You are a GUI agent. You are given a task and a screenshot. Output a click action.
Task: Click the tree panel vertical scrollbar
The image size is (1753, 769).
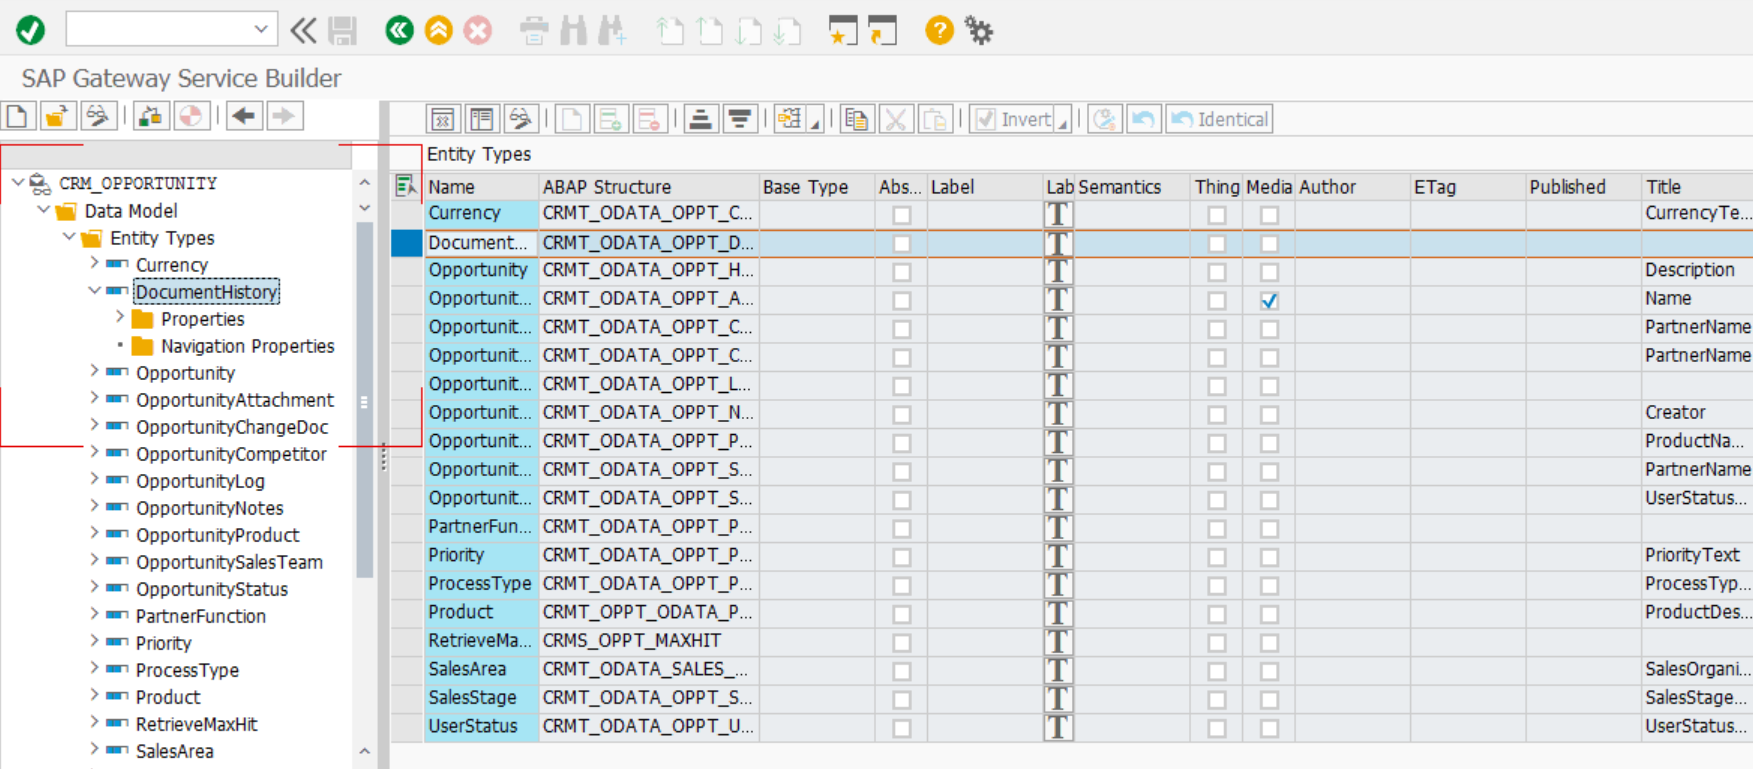click(x=364, y=400)
